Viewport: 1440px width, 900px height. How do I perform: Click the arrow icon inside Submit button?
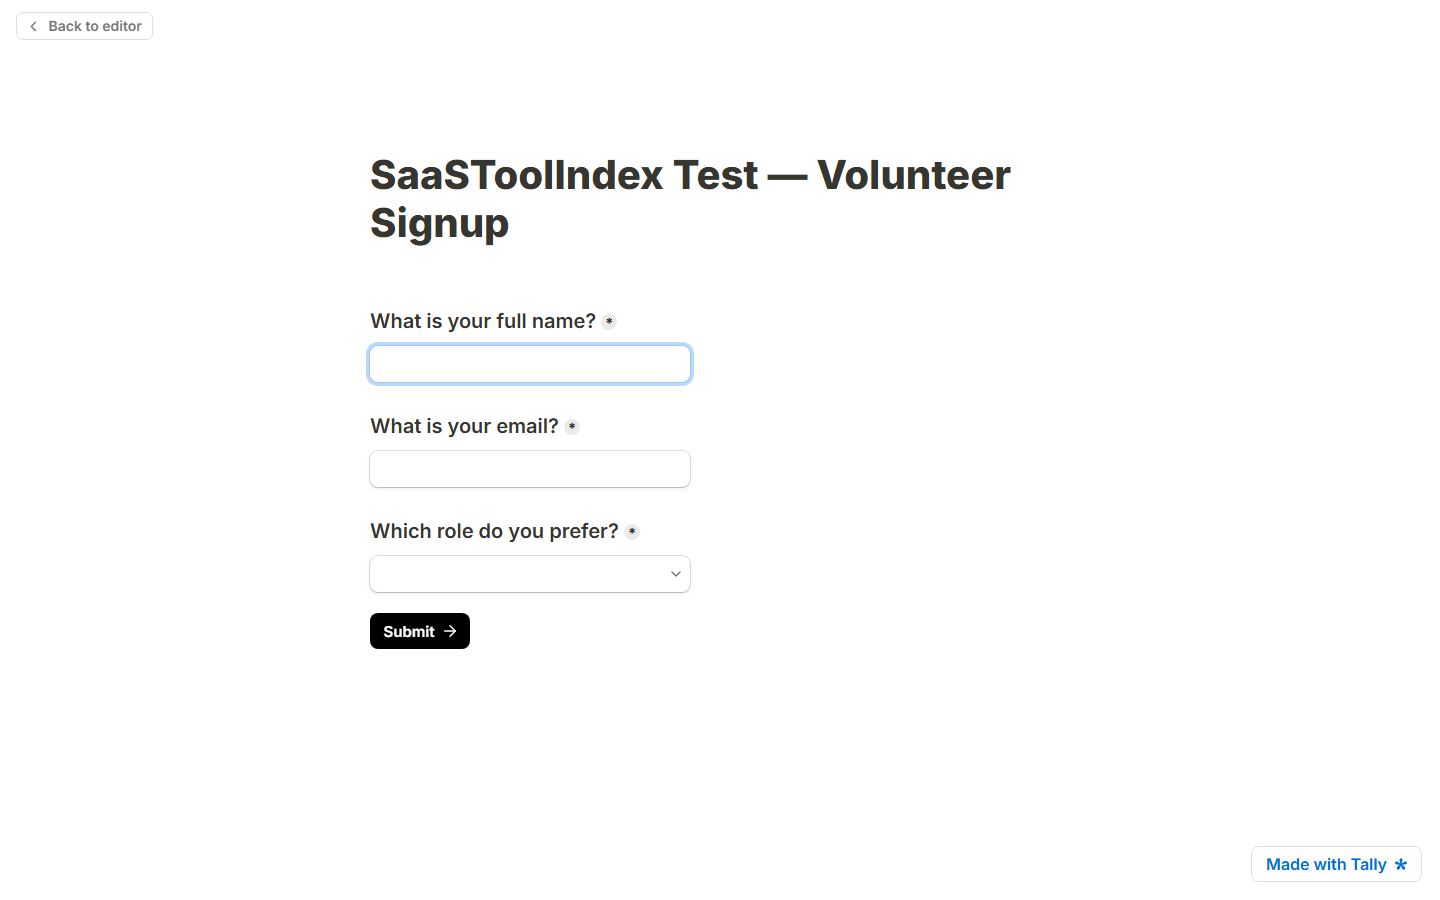click(450, 631)
